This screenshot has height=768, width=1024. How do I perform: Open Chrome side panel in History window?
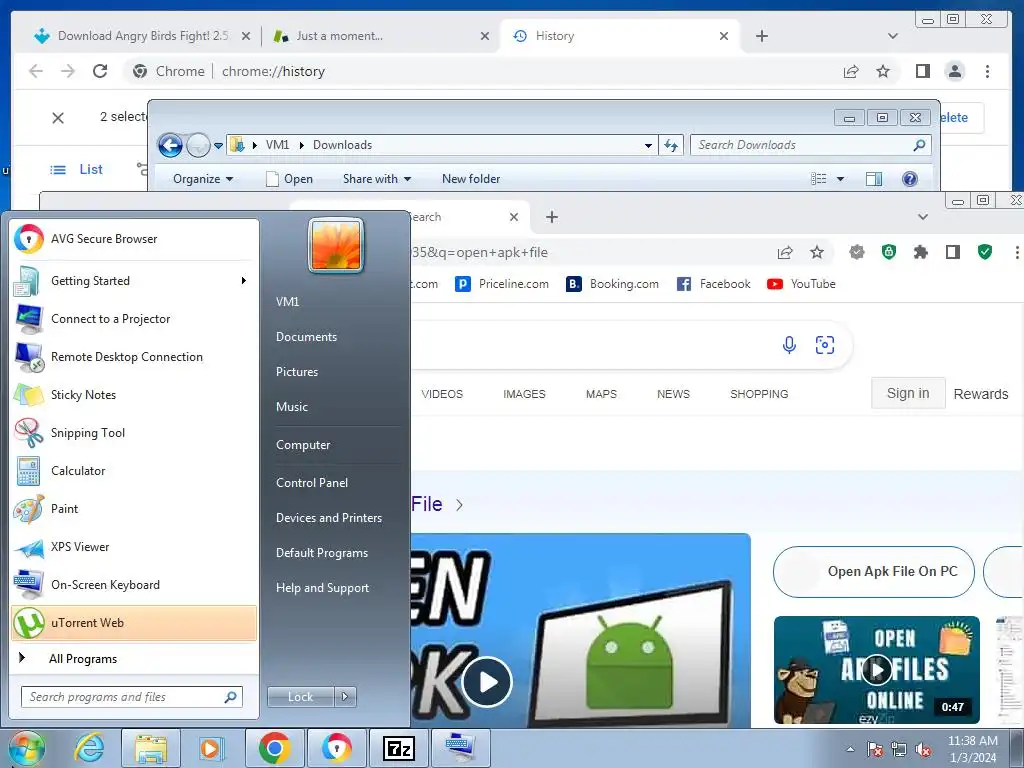[x=922, y=71]
